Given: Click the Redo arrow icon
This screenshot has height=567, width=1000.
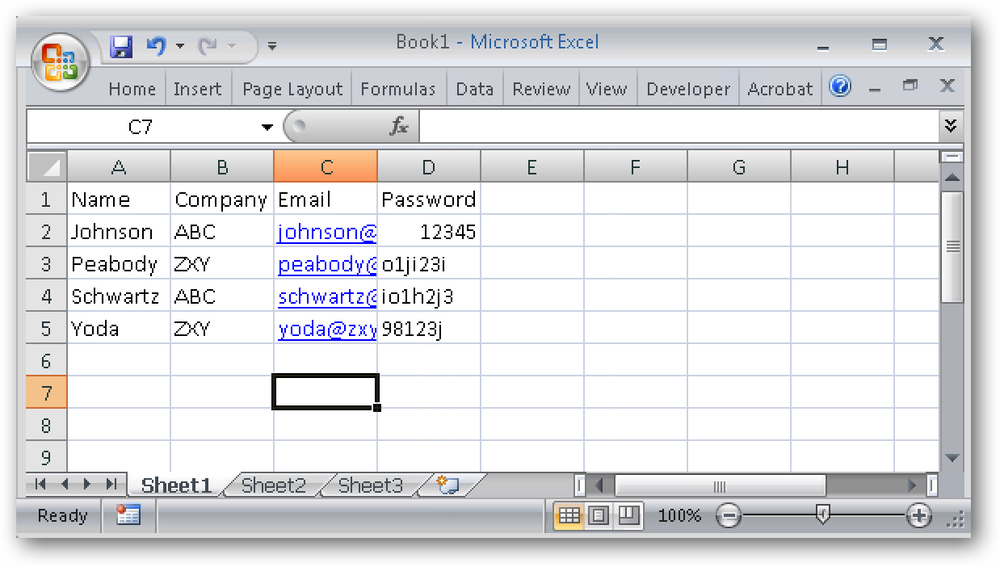Looking at the screenshot, I should (x=208, y=46).
